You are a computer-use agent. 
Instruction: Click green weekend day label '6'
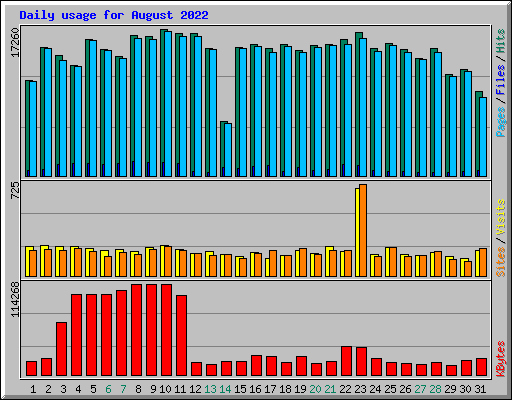(x=108, y=389)
